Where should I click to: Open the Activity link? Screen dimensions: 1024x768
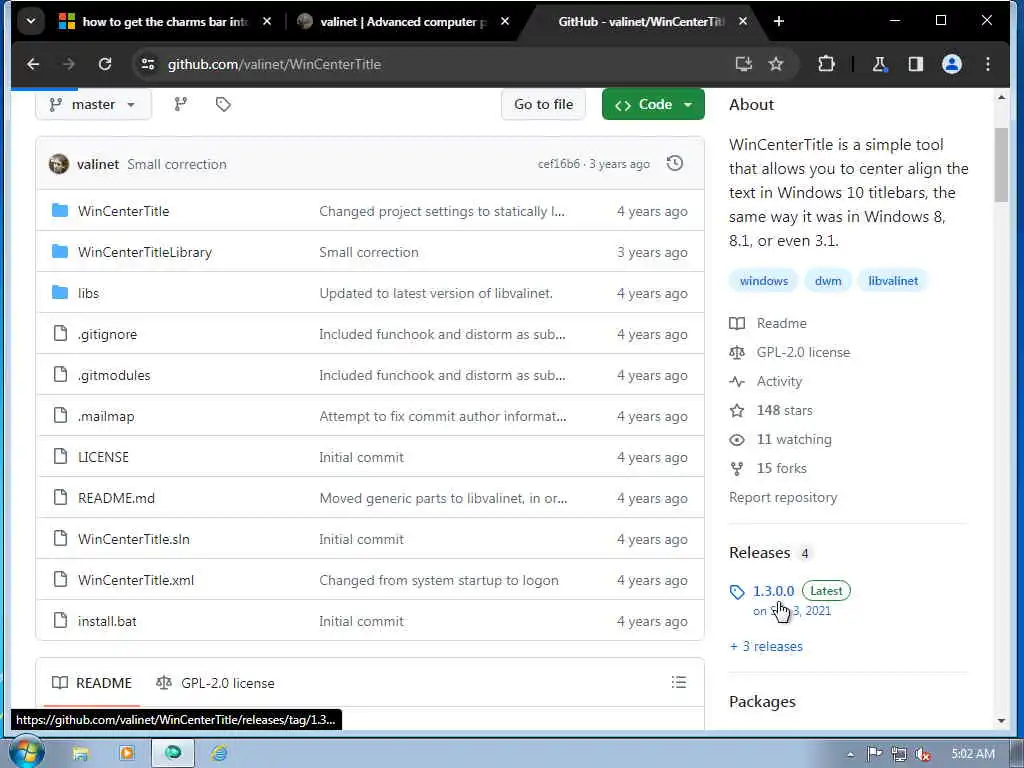click(x=765, y=381)
